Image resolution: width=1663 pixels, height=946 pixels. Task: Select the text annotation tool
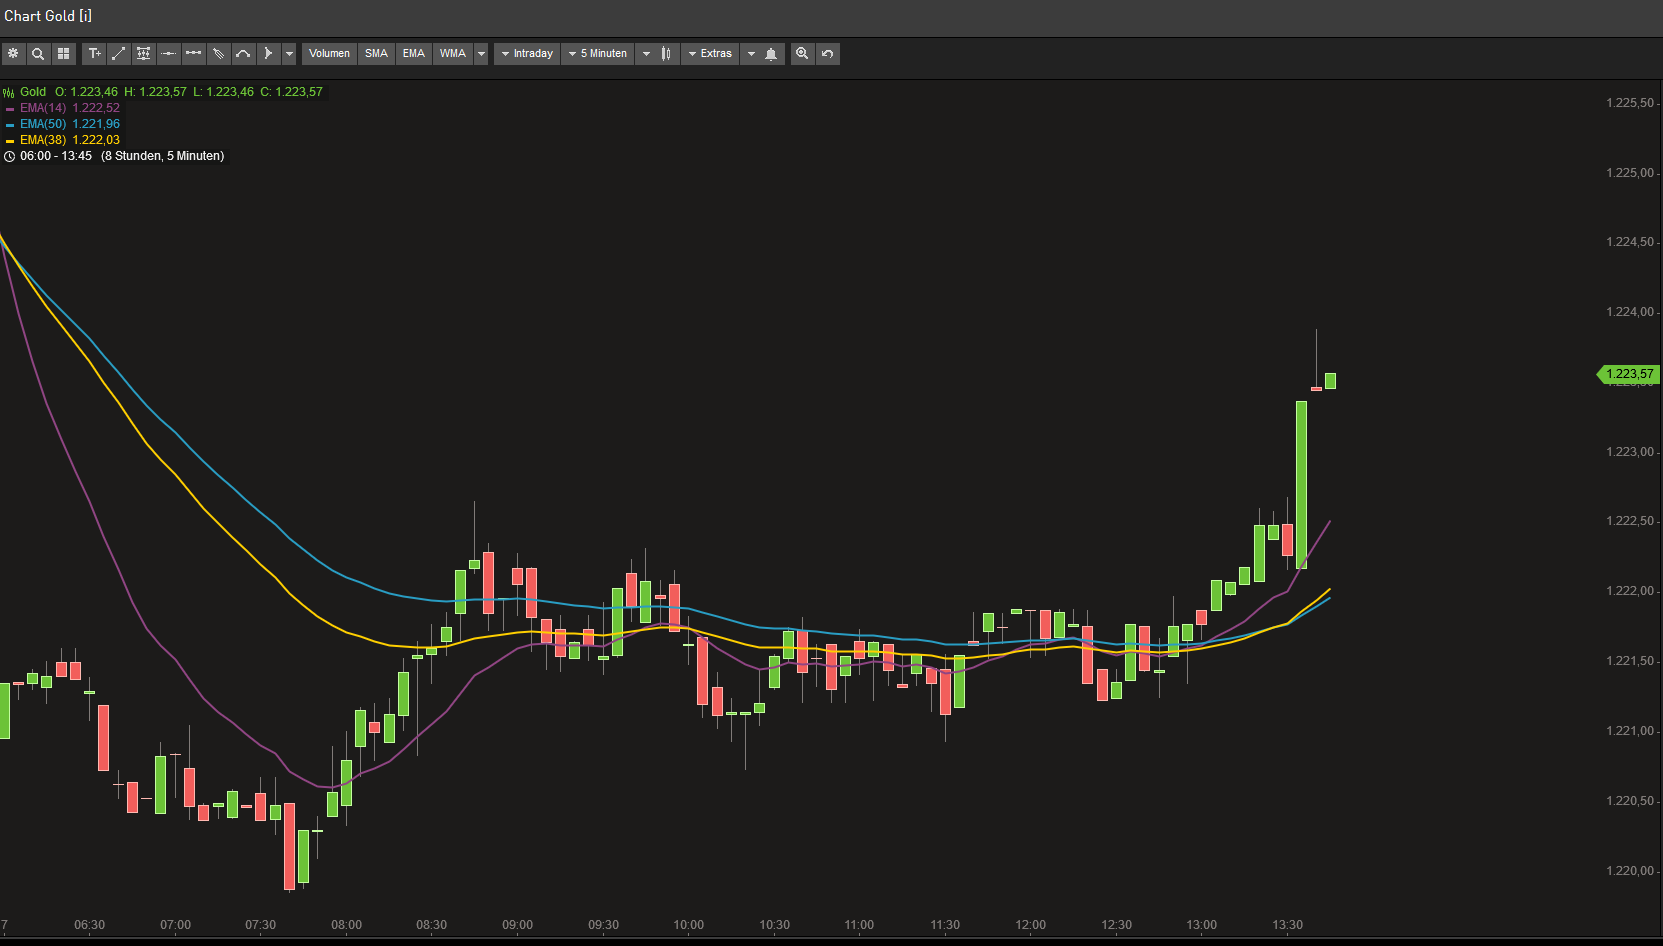[x=95, y=54]
